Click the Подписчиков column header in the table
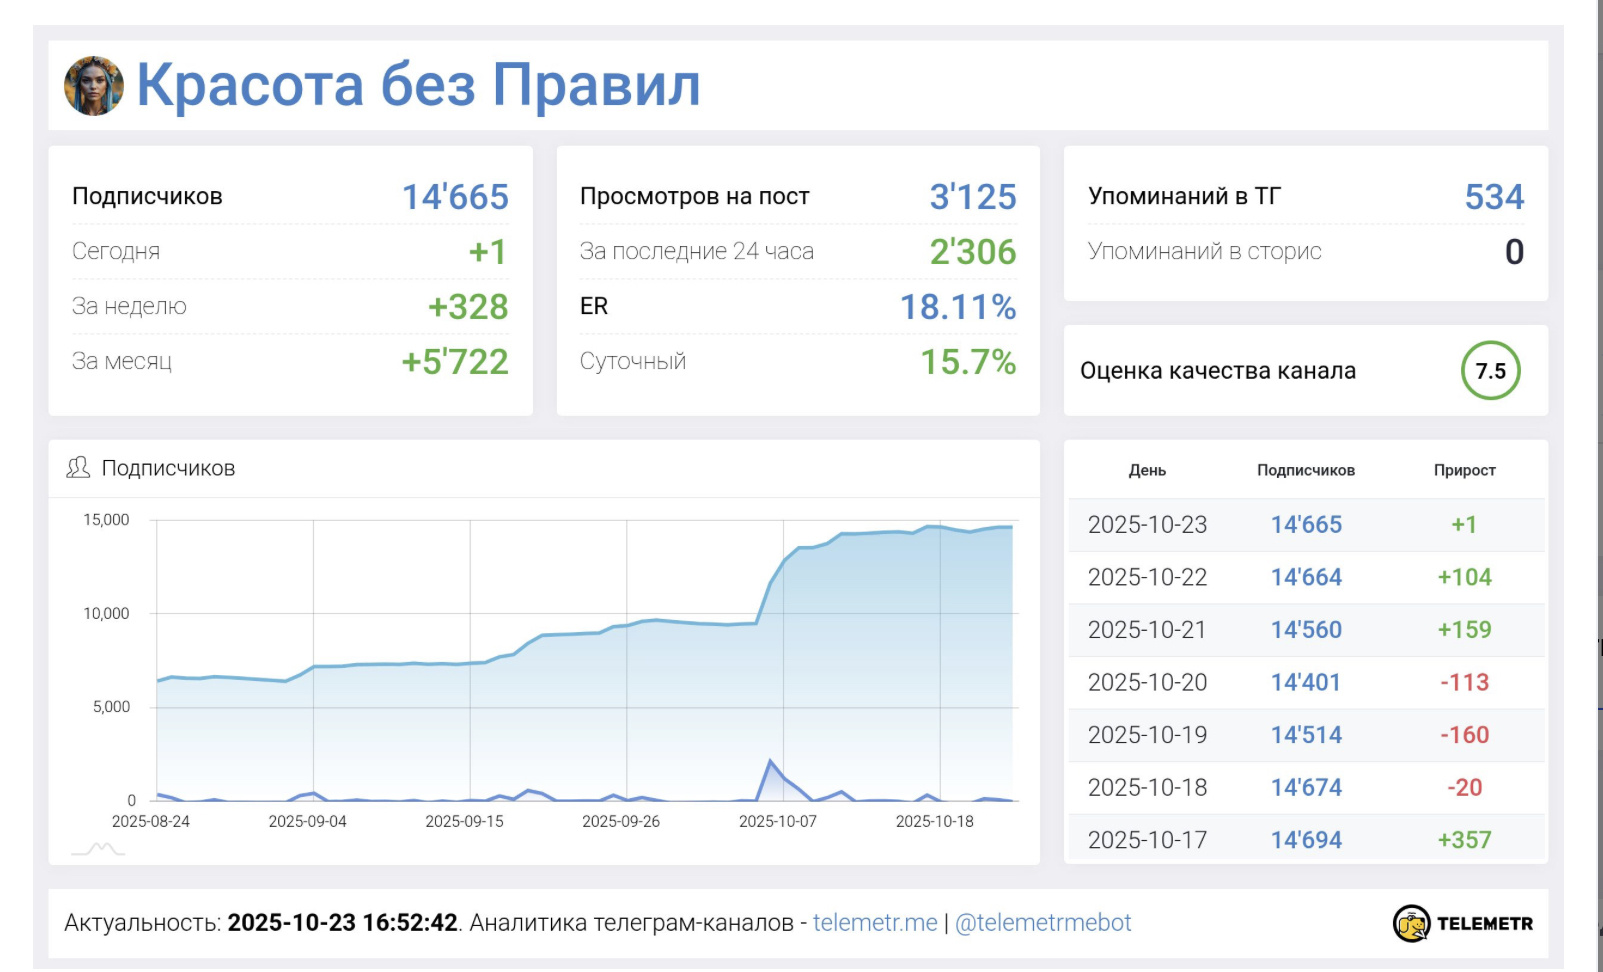Screen dimensions: 1603x972 click(x=1306, y=470)
